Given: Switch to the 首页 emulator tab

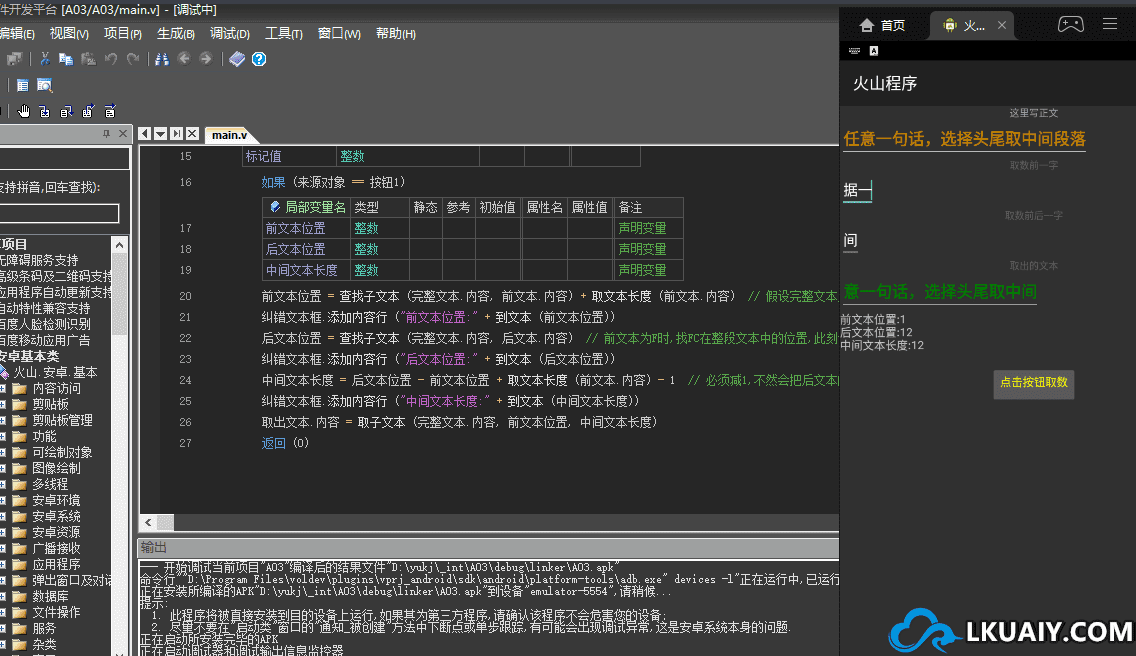Looking at the screenshot, I should (x=882, y=25).
